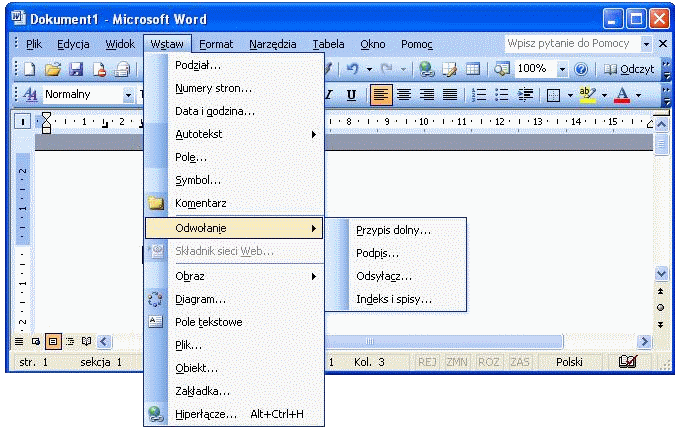Open the Narzędzia menu
Image resolution: width=675 pixels, height=435 pixels.
click(273, 44)
